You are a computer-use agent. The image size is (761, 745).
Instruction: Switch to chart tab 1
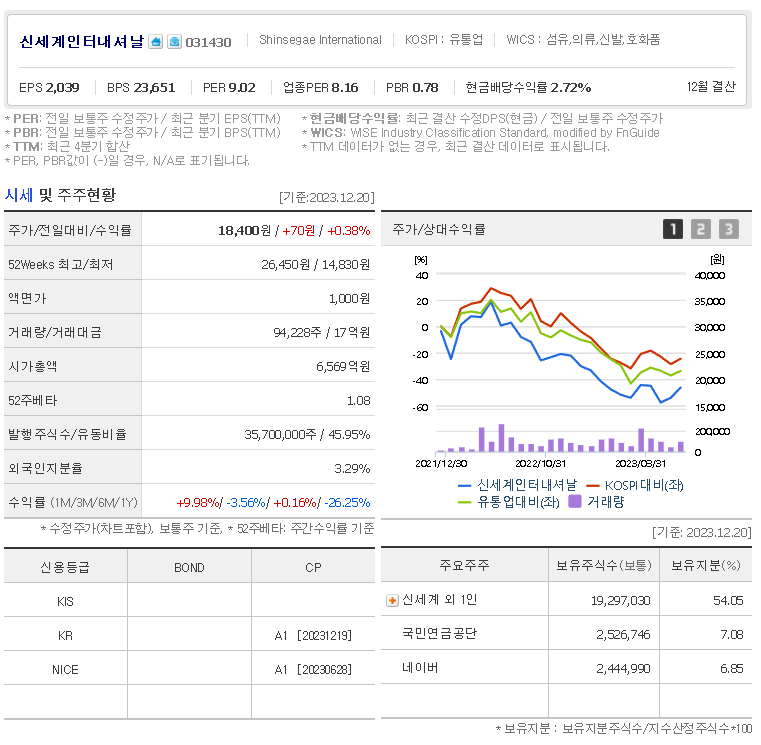673,229
